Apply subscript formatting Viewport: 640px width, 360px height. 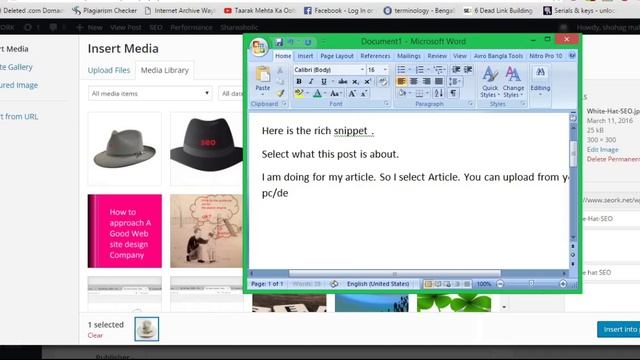coord(356,82)
